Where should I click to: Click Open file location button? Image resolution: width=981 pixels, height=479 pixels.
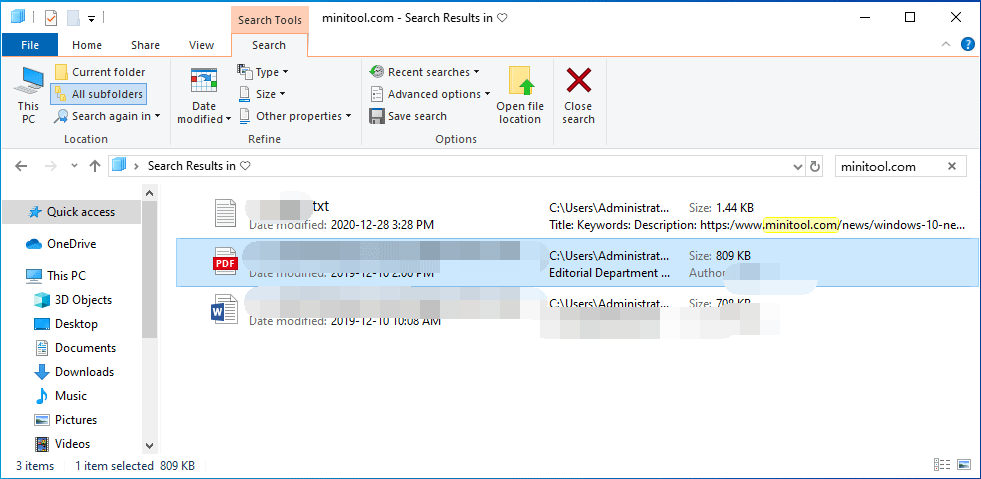520,95
